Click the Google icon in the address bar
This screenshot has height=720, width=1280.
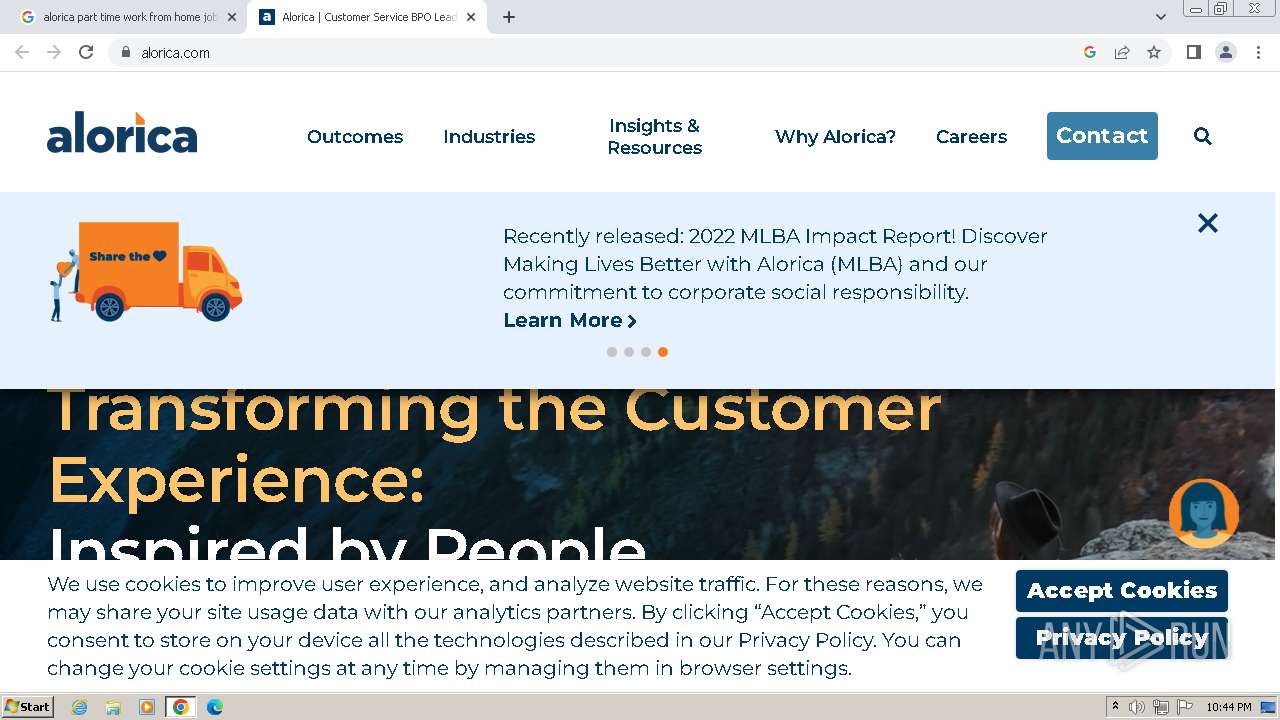click(1090, 52)
